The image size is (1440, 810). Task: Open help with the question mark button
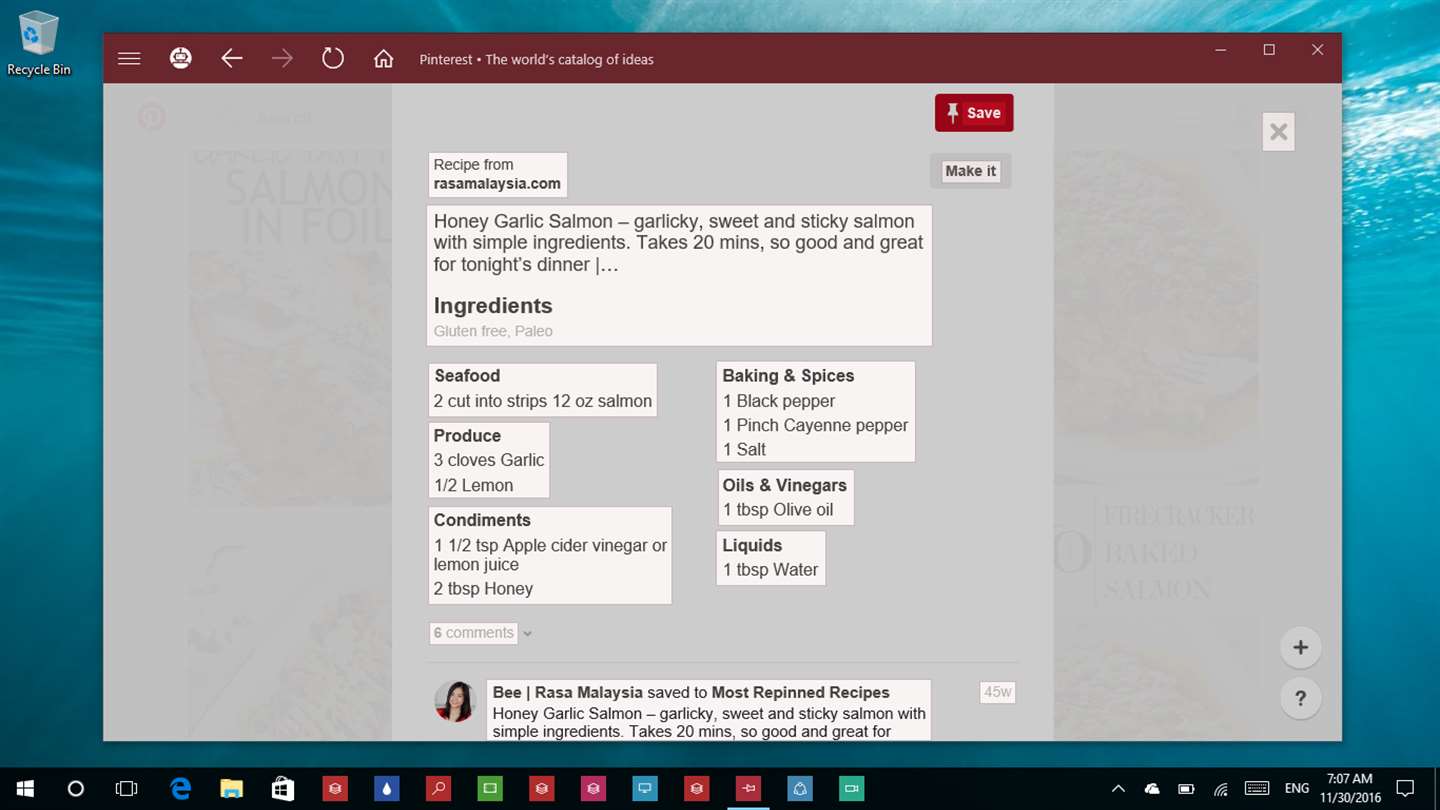point(1300,698)
